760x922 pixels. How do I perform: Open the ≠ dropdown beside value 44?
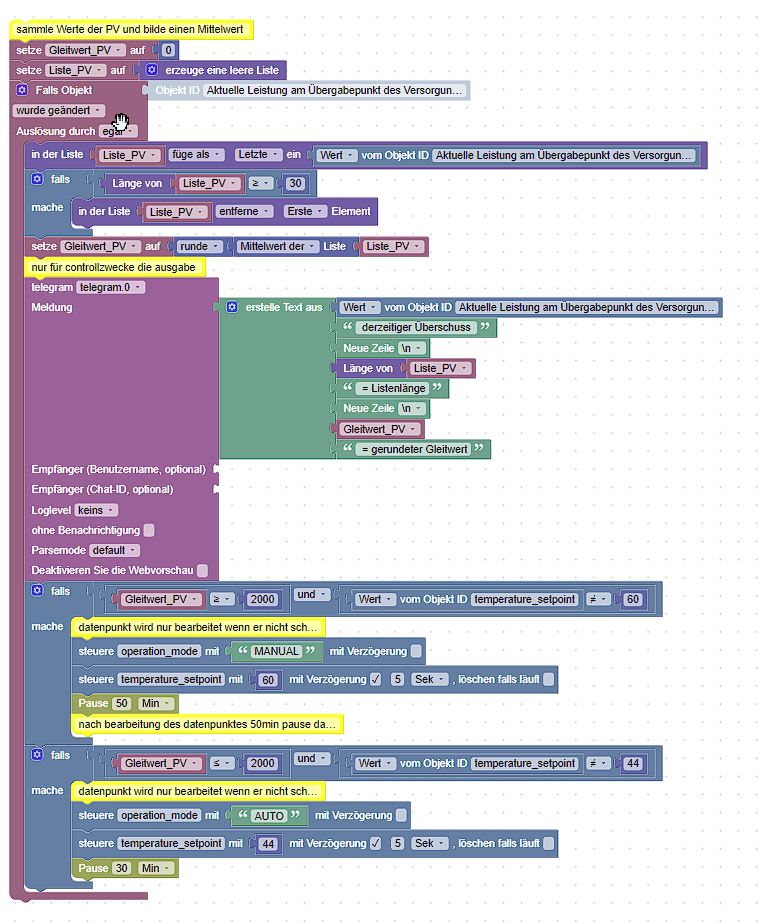(x=598, y=763)
